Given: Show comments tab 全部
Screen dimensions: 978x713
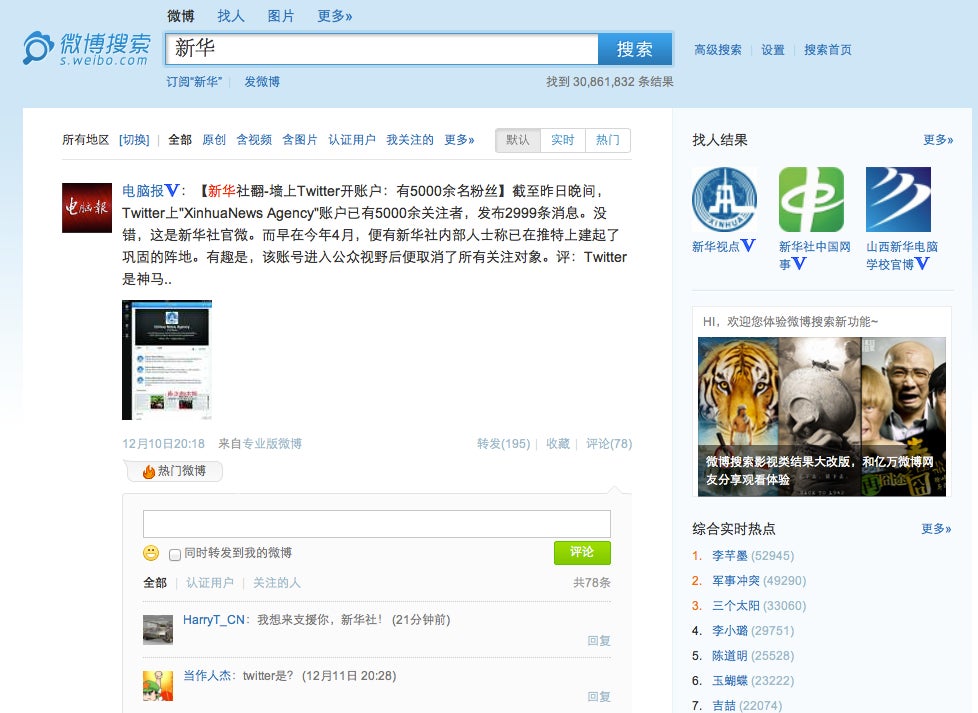Looking at the screenshot, I should (x=155, y=583).
